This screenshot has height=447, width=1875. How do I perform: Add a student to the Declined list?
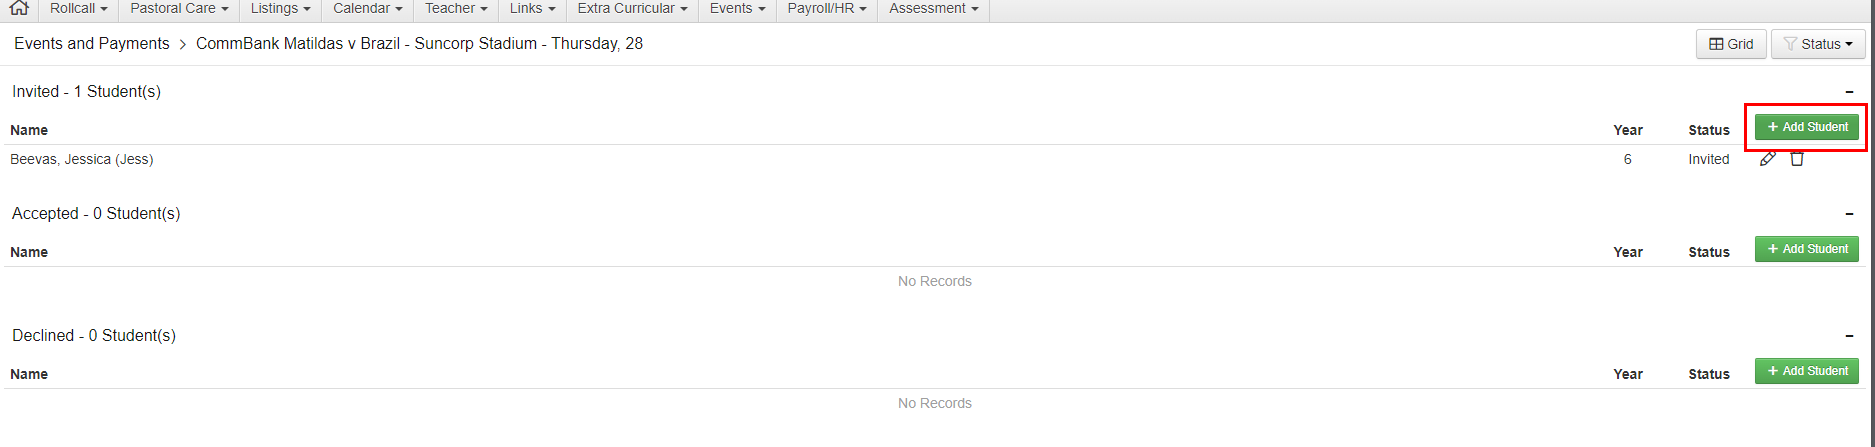(x=1807, y=371)
